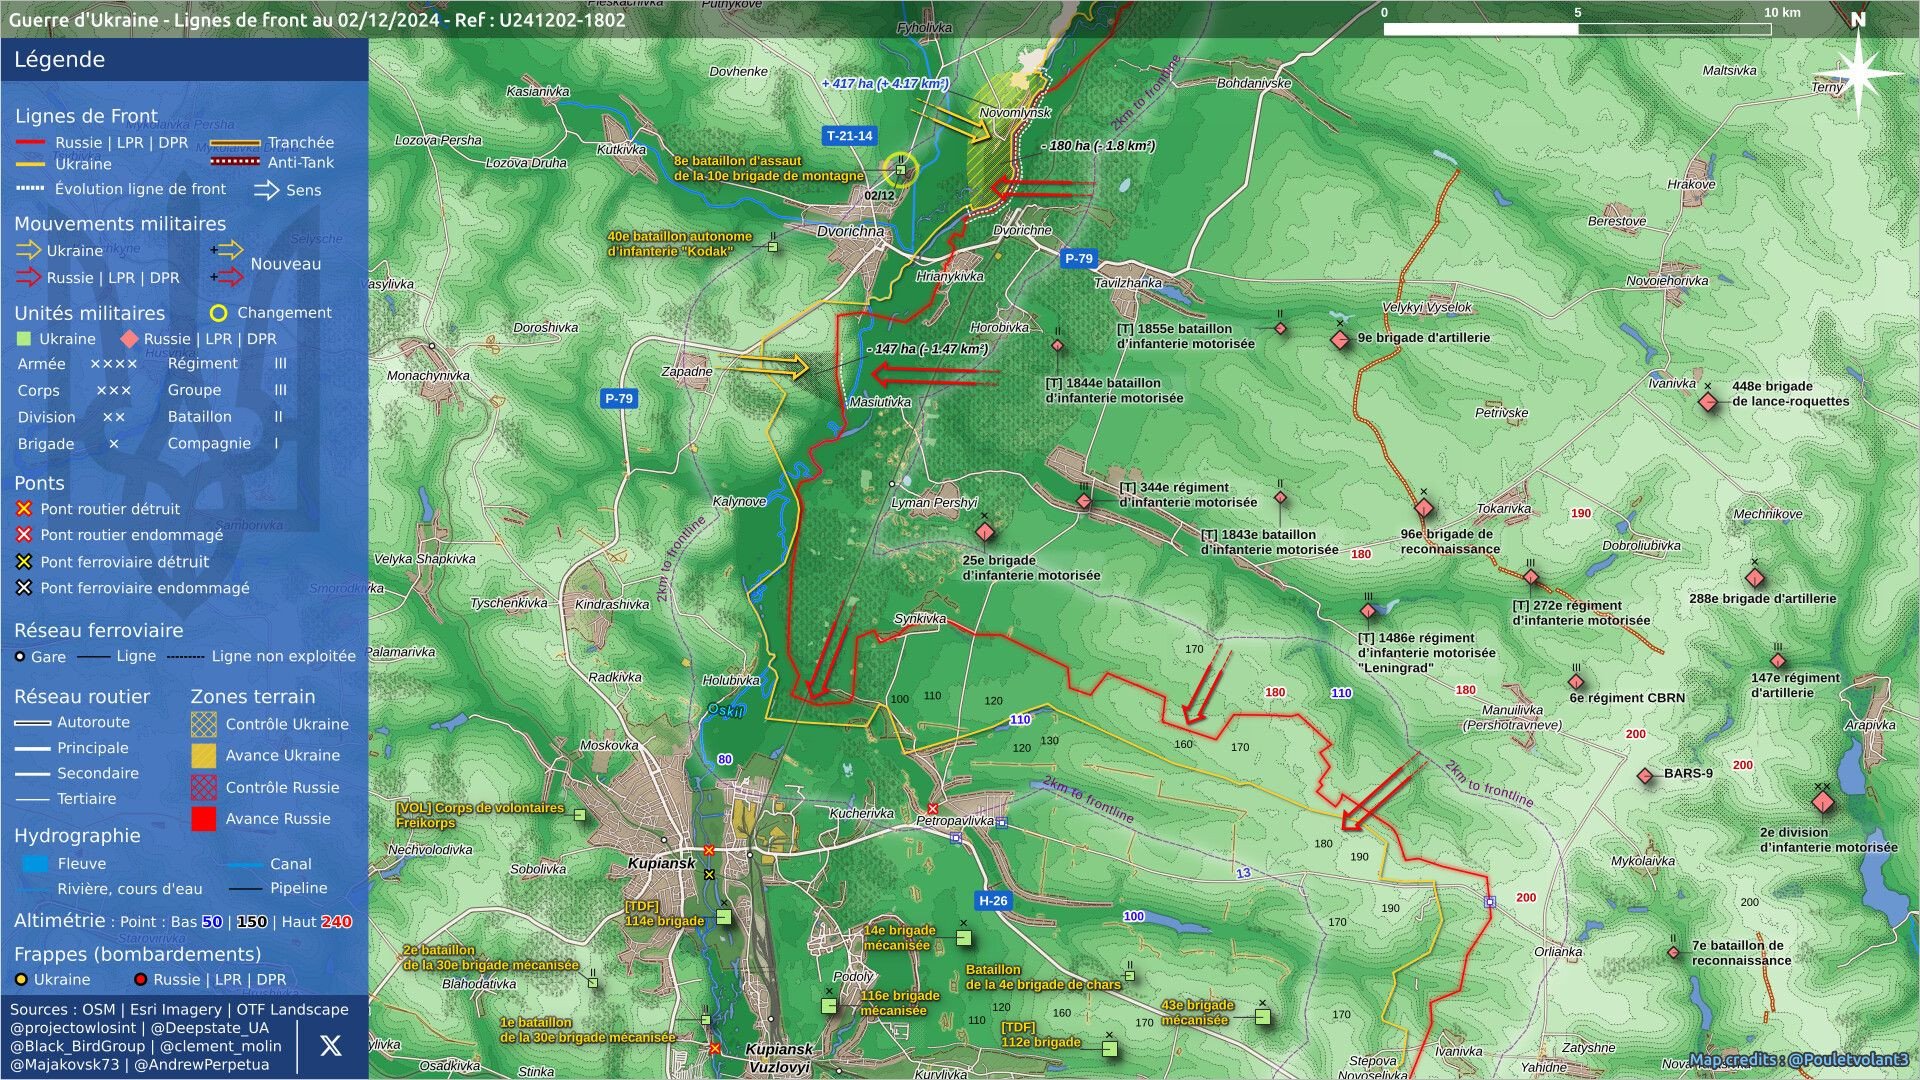This screenshot has height=1080, width=1920.
Task: Click the 'Avance Russie' solid red swatch
Action: tap(204, 818)
